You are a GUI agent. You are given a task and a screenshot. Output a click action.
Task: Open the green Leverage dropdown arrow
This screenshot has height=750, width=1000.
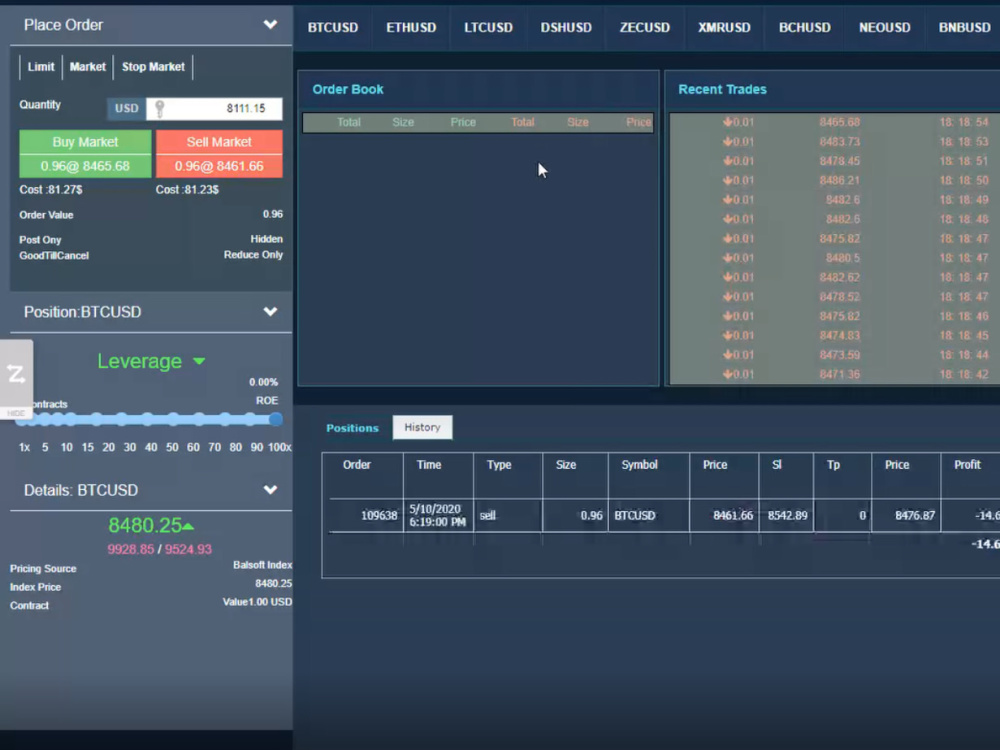pos(199,362)
